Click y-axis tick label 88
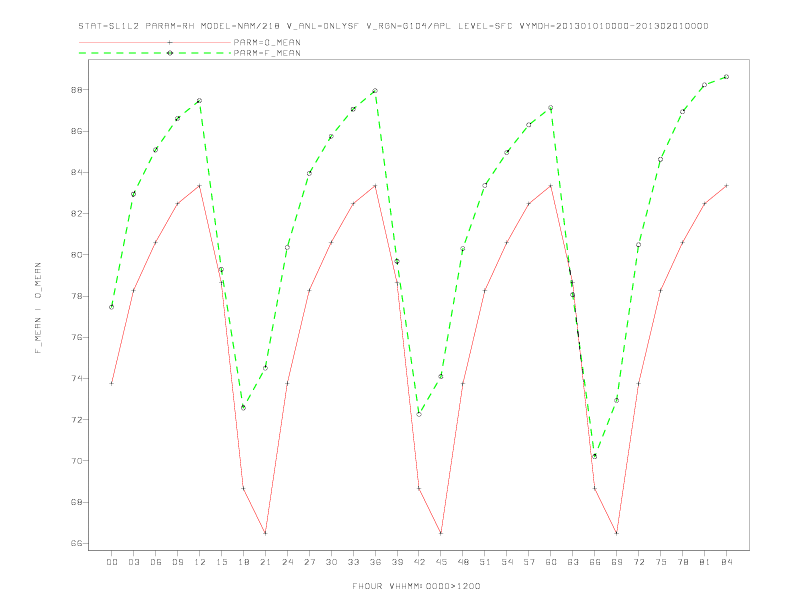792x612 pixels. coord(76,90)
